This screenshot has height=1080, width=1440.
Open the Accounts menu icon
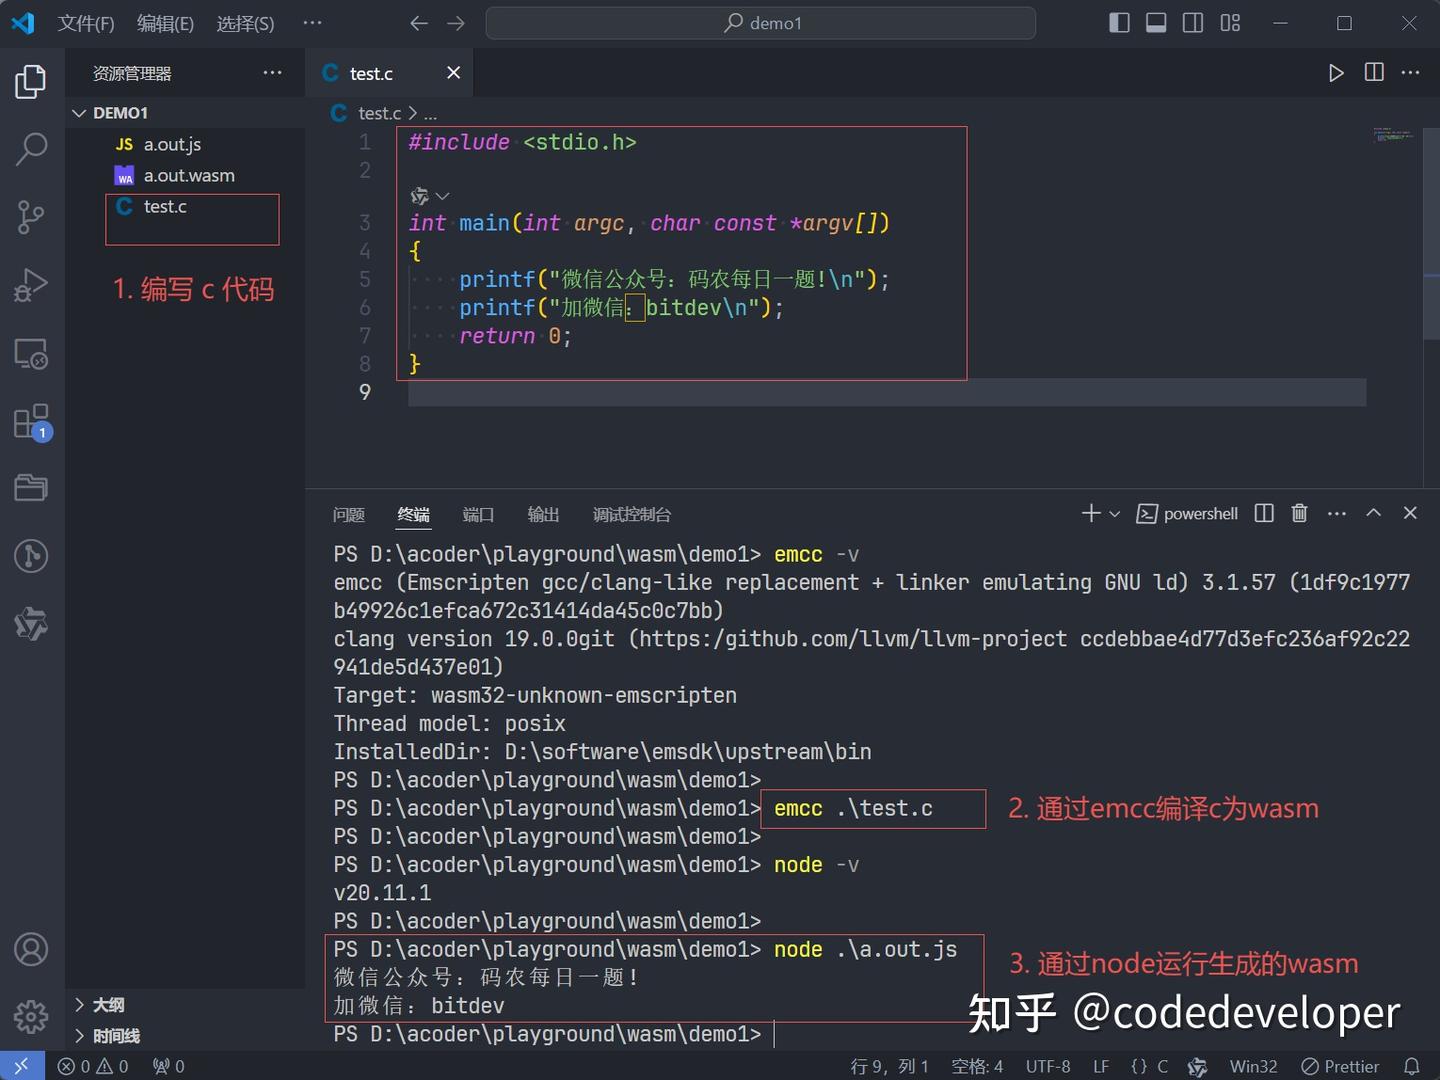pos(31,949)
